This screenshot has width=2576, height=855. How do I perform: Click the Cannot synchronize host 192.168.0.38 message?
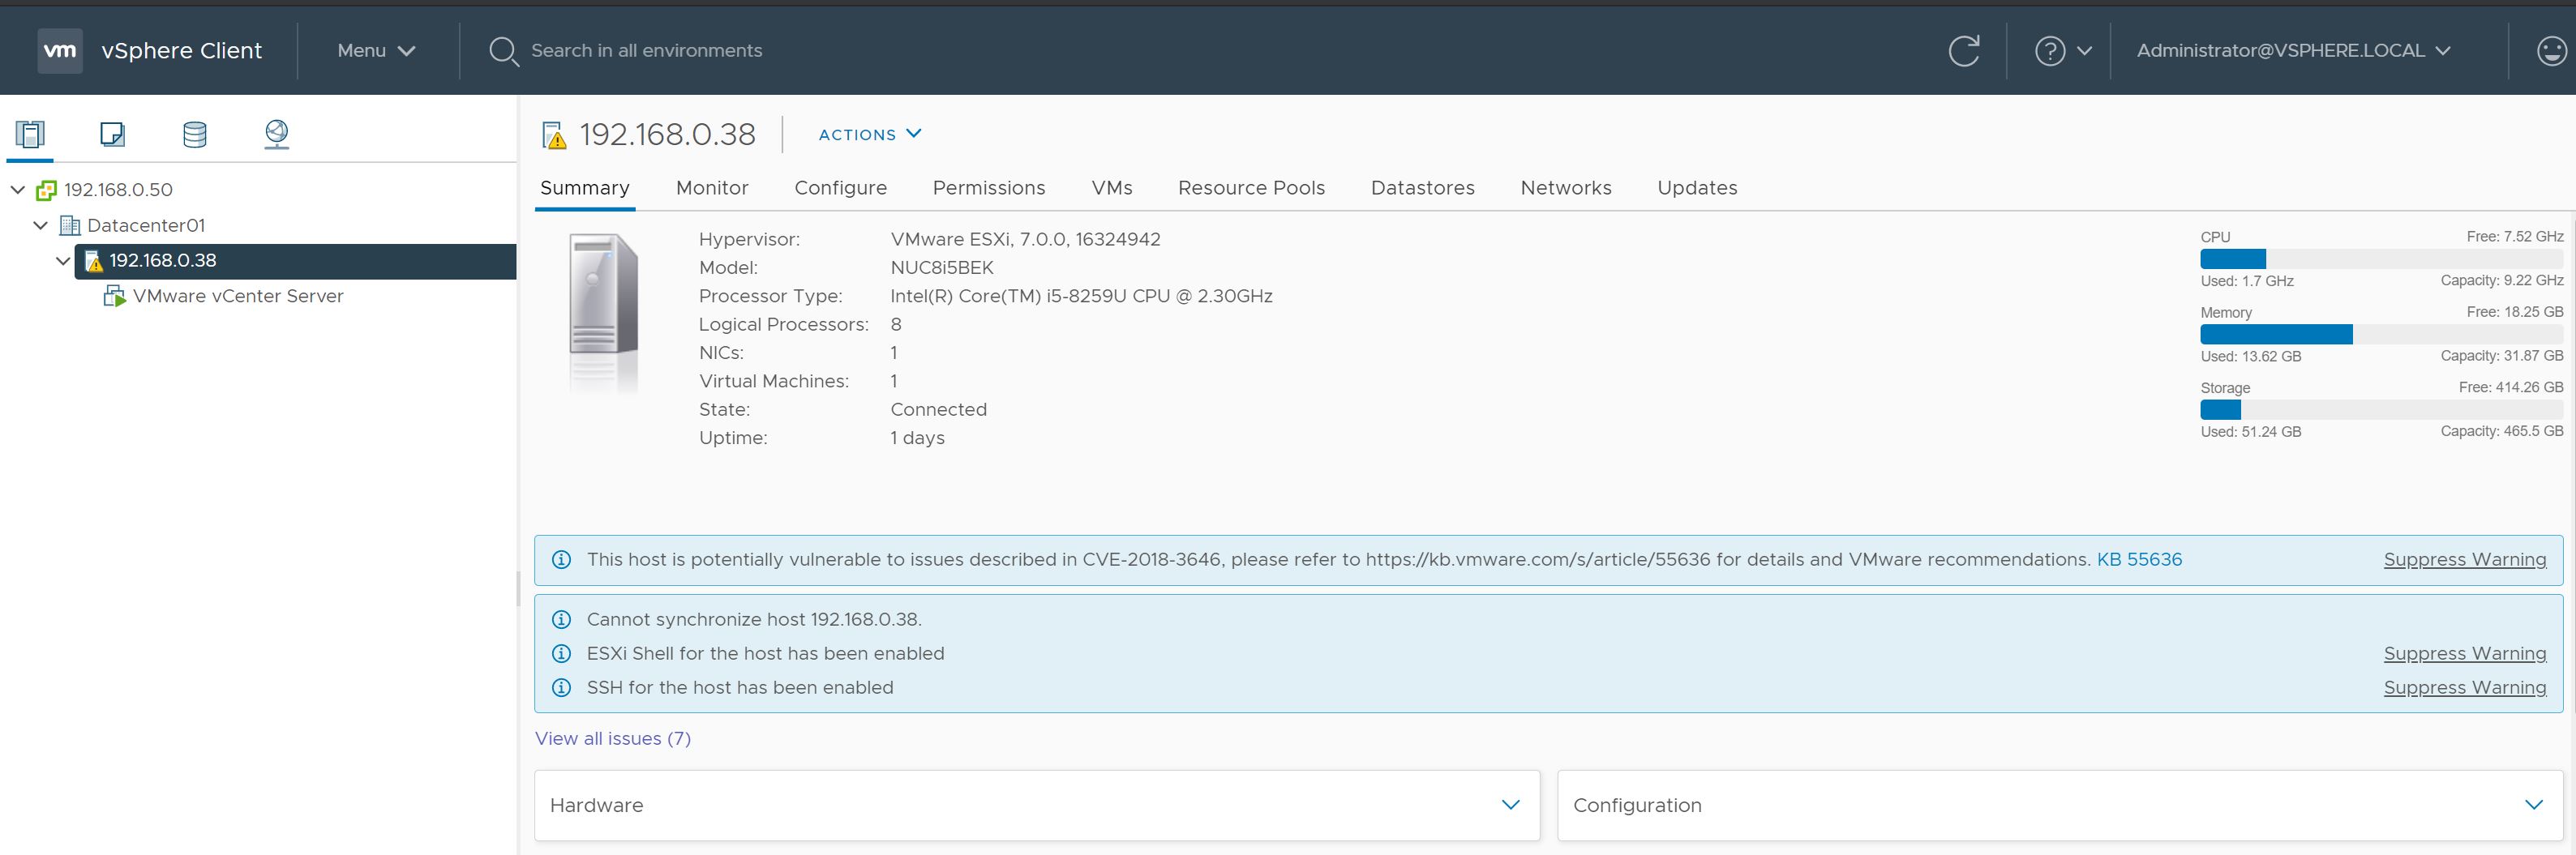pyautogui.click(x=754, y=620)
